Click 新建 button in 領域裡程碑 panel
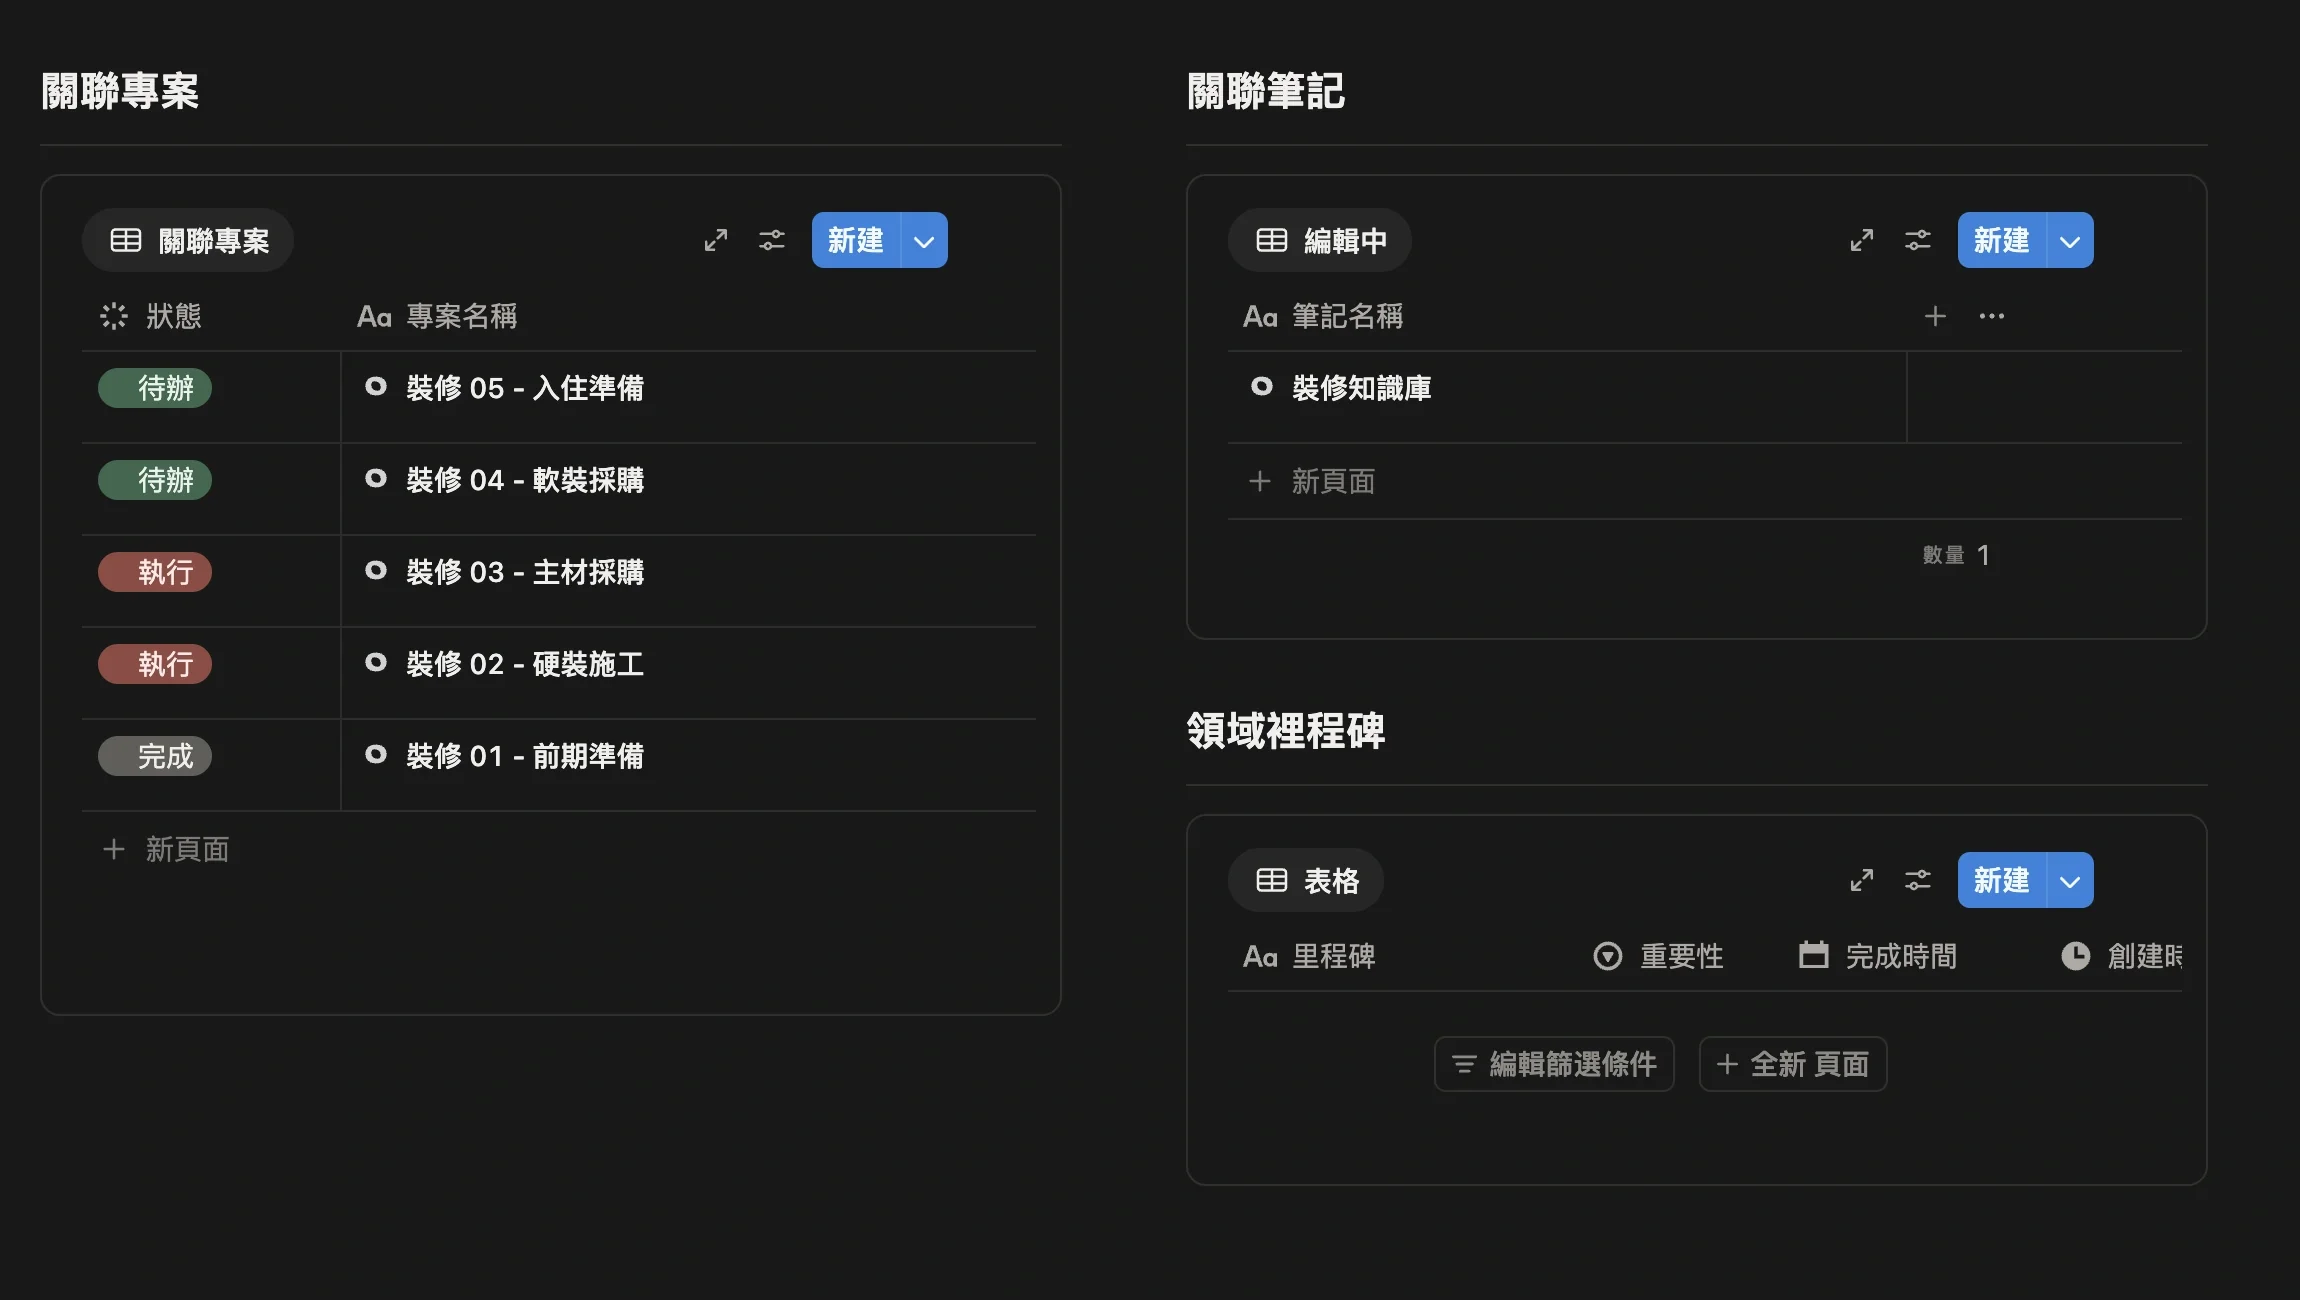Viewport: 2300px width, 1300px height. 2002,880
